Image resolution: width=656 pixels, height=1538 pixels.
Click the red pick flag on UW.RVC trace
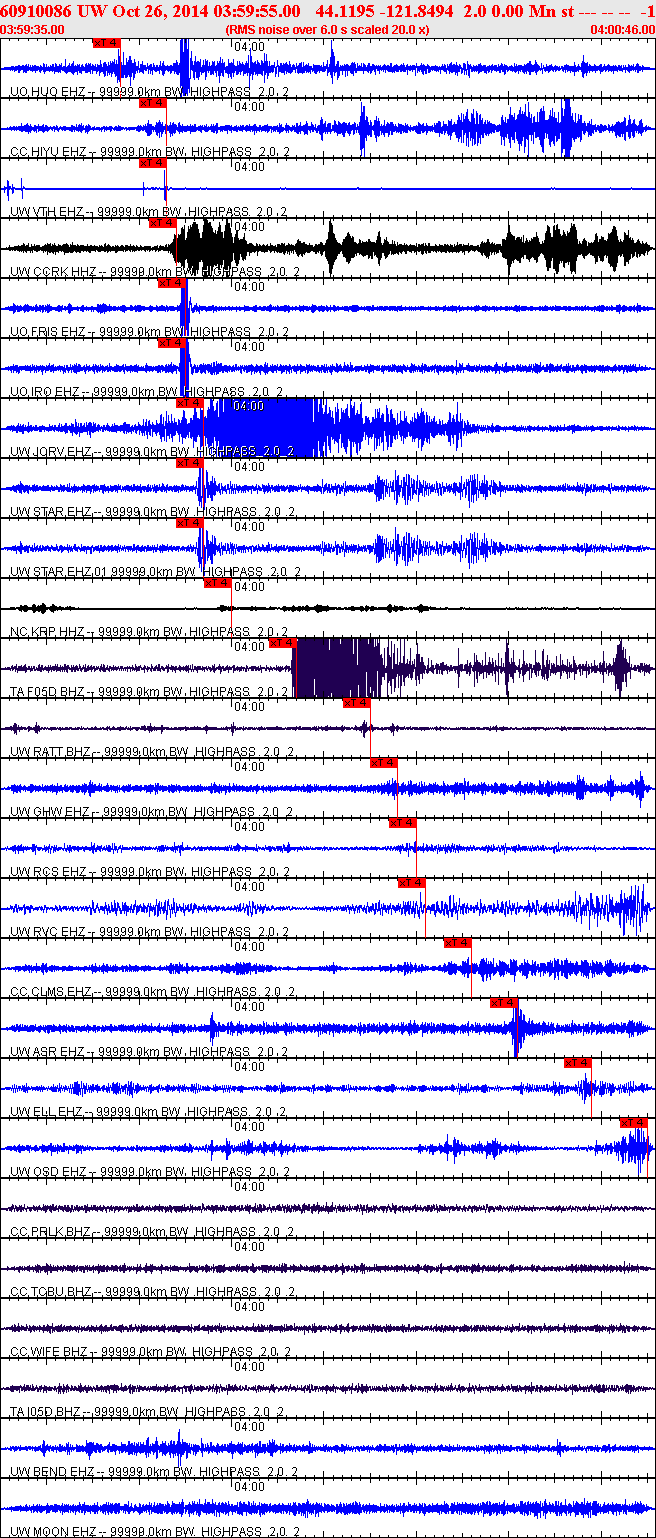pos(412,883)
